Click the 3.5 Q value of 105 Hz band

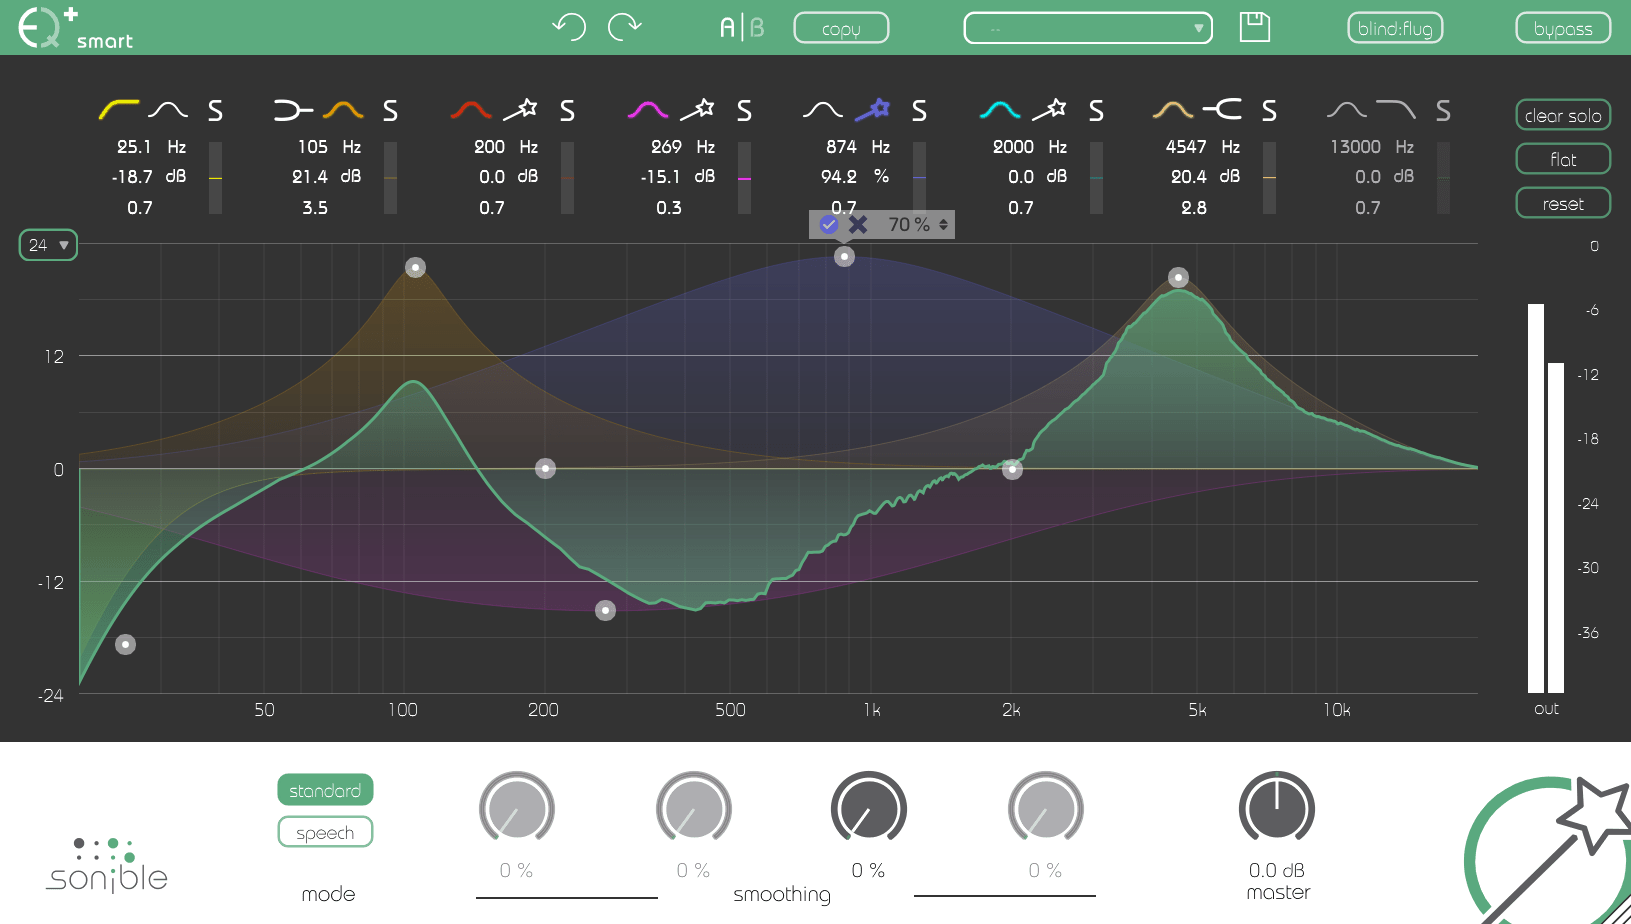click(x=315, y=208)
